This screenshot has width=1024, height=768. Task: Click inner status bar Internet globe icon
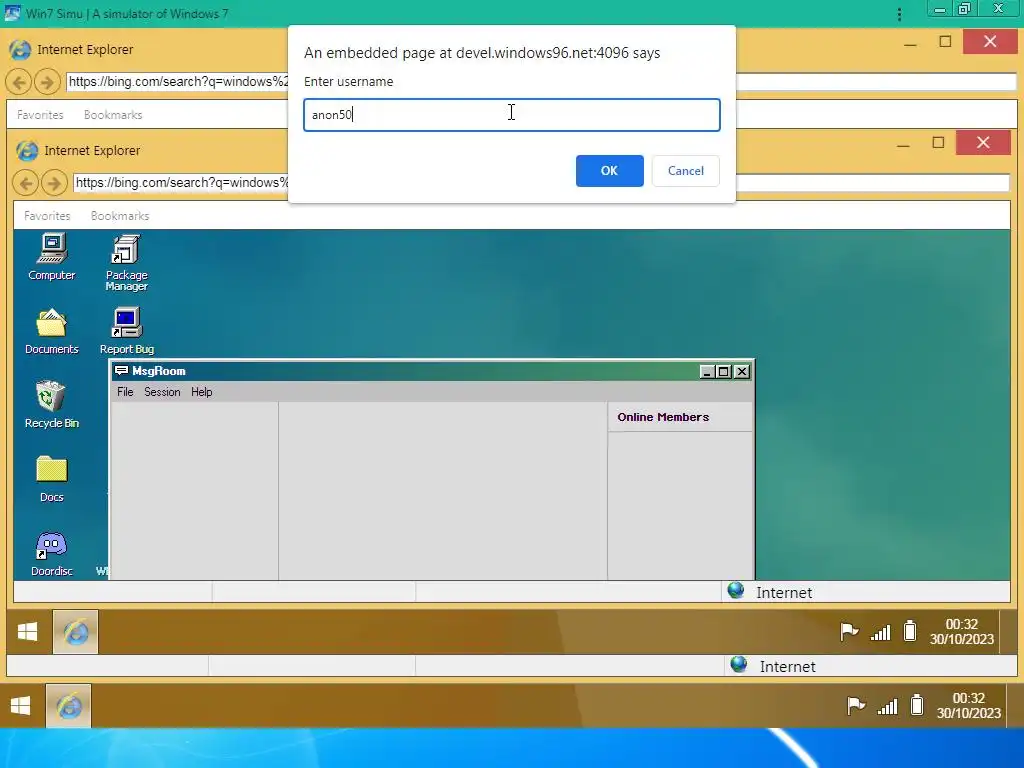click(736, 590)
